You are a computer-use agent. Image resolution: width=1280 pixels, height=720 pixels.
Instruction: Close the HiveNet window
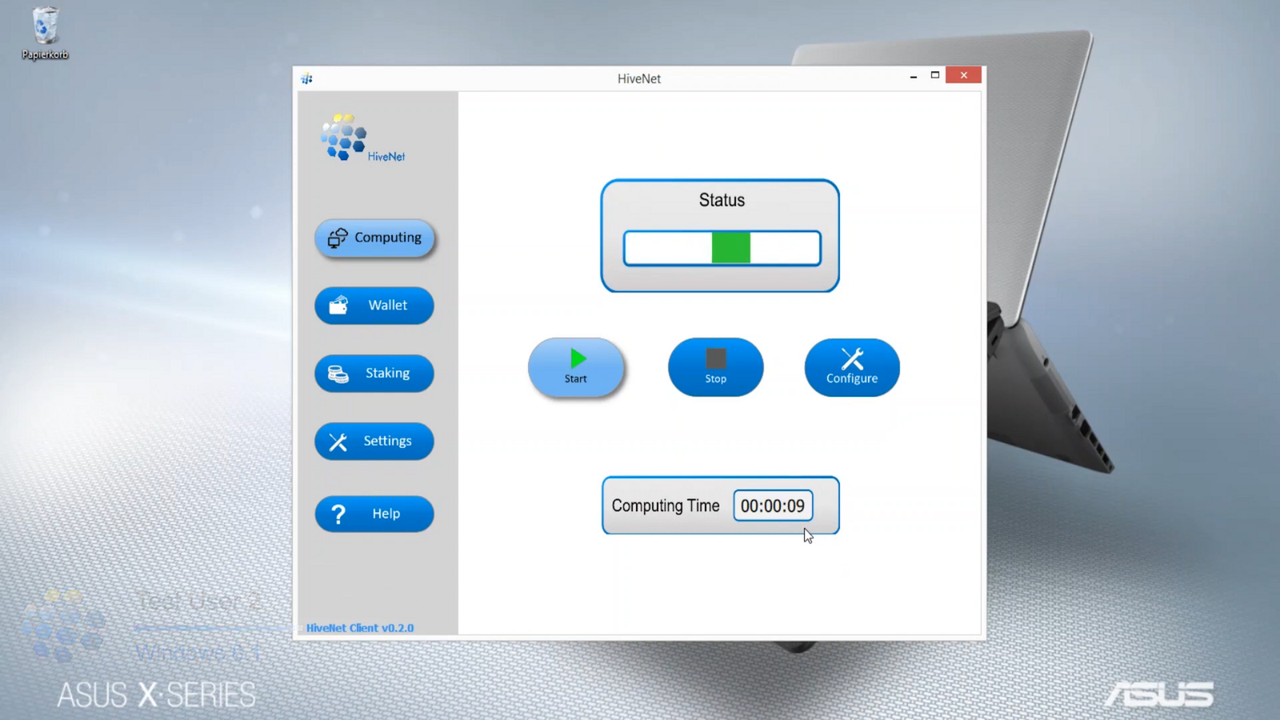tap(964, 76)
